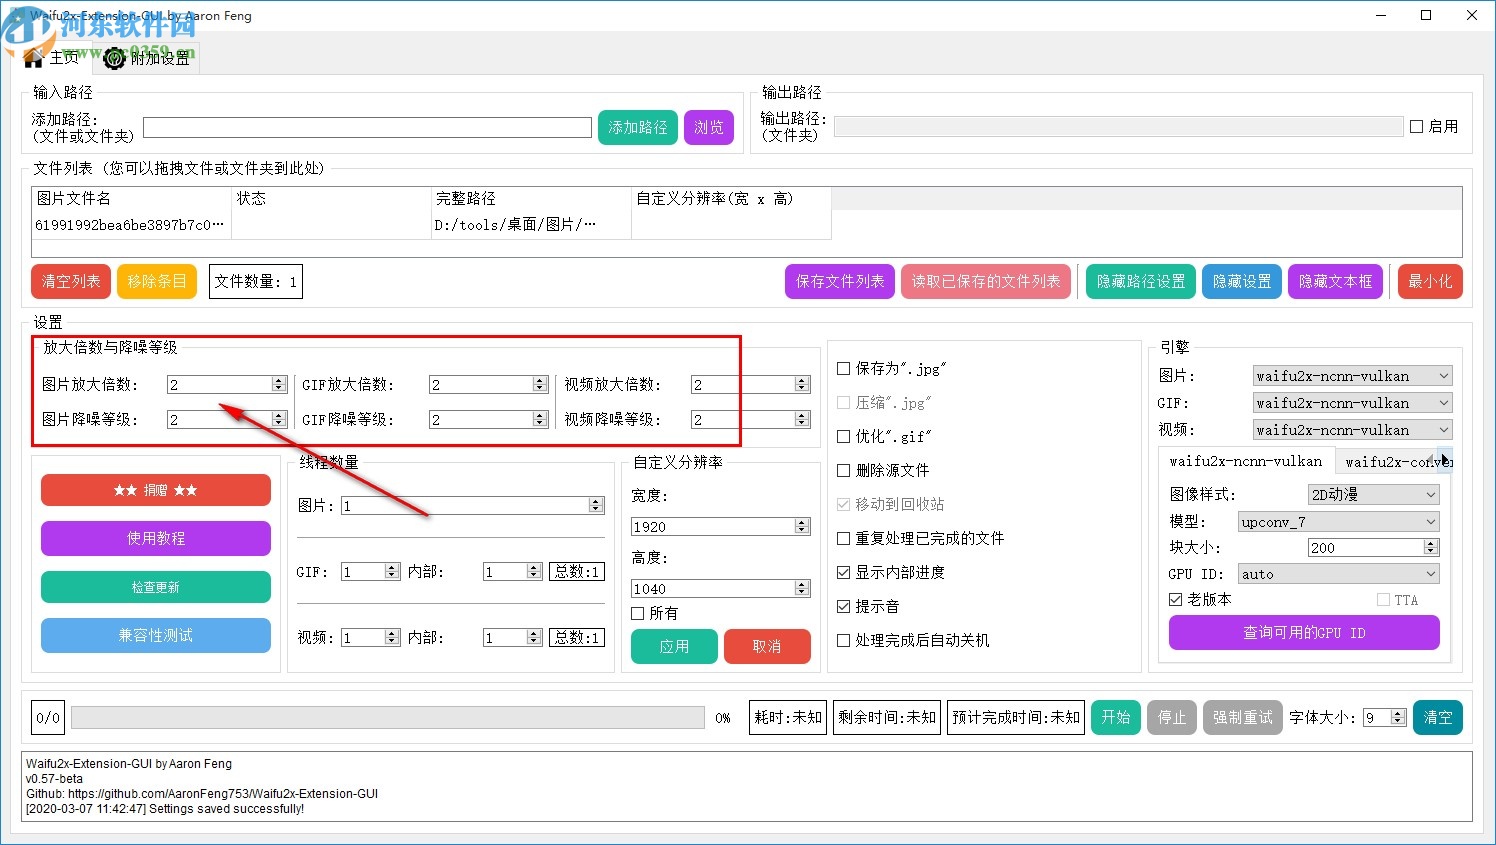Click the 检查更新 update check button
1496x845 pixels.
155,587
